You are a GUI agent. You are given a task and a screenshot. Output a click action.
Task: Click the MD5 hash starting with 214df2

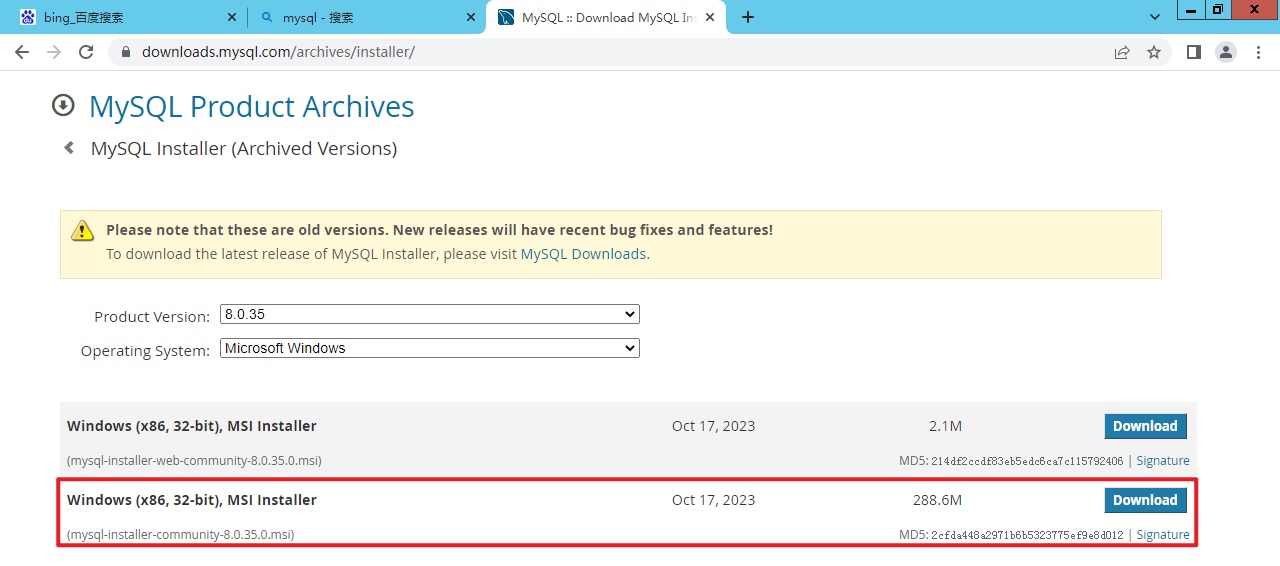click(x=1027, y=461)
